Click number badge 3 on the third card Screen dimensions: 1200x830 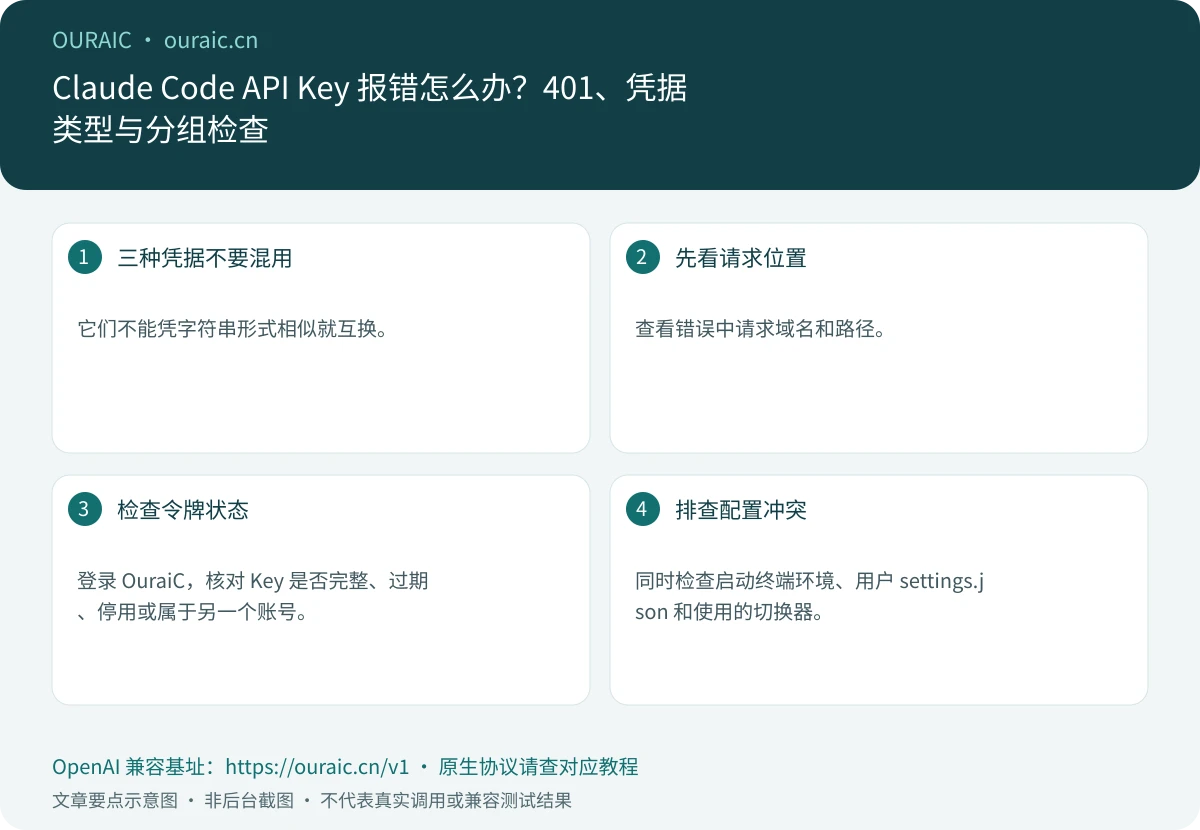coord(84,509)
